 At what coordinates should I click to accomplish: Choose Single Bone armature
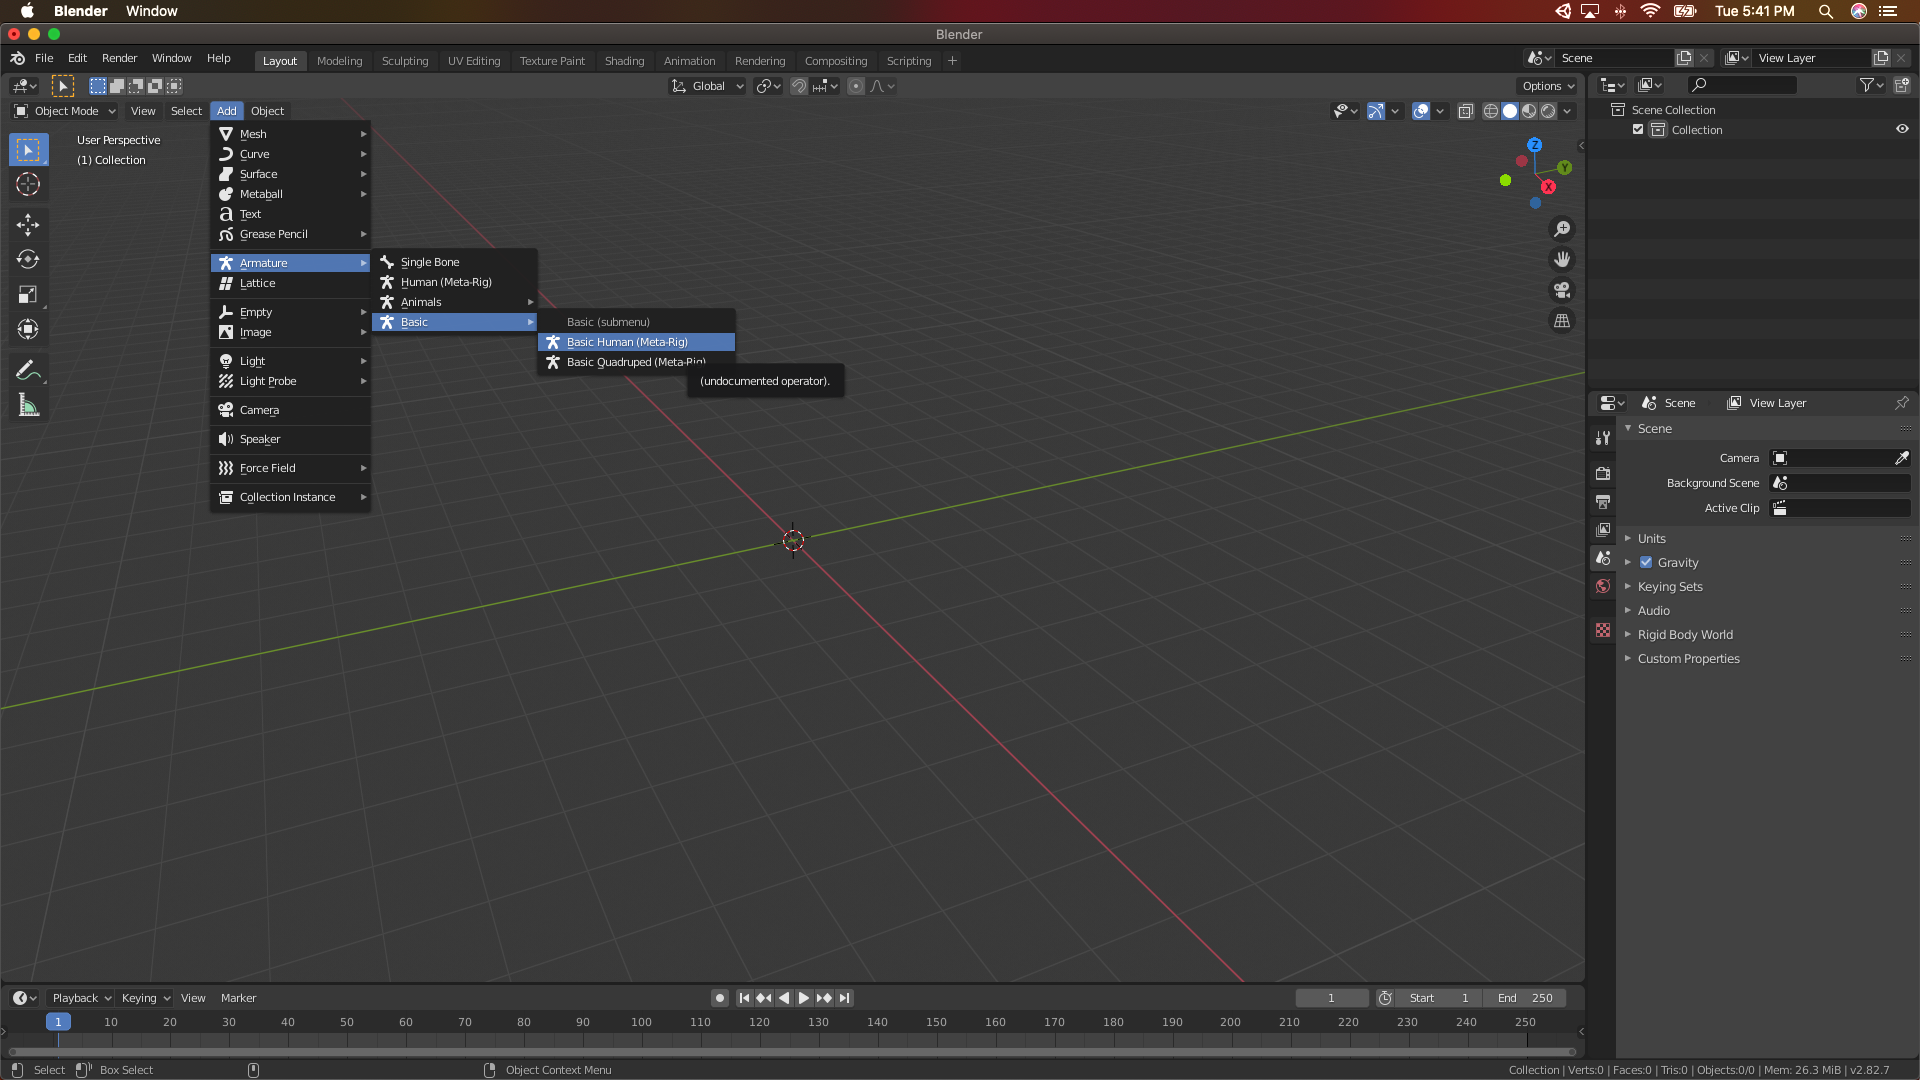pyautogui.click(x=455, y=262)
